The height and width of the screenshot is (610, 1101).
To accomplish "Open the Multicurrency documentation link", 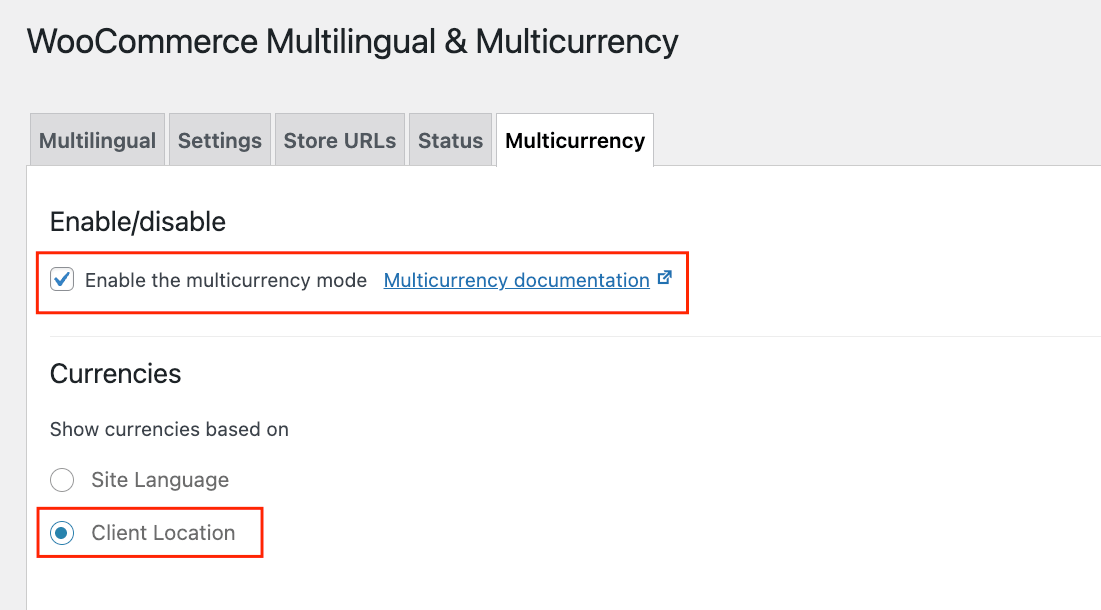I will 516,280.
